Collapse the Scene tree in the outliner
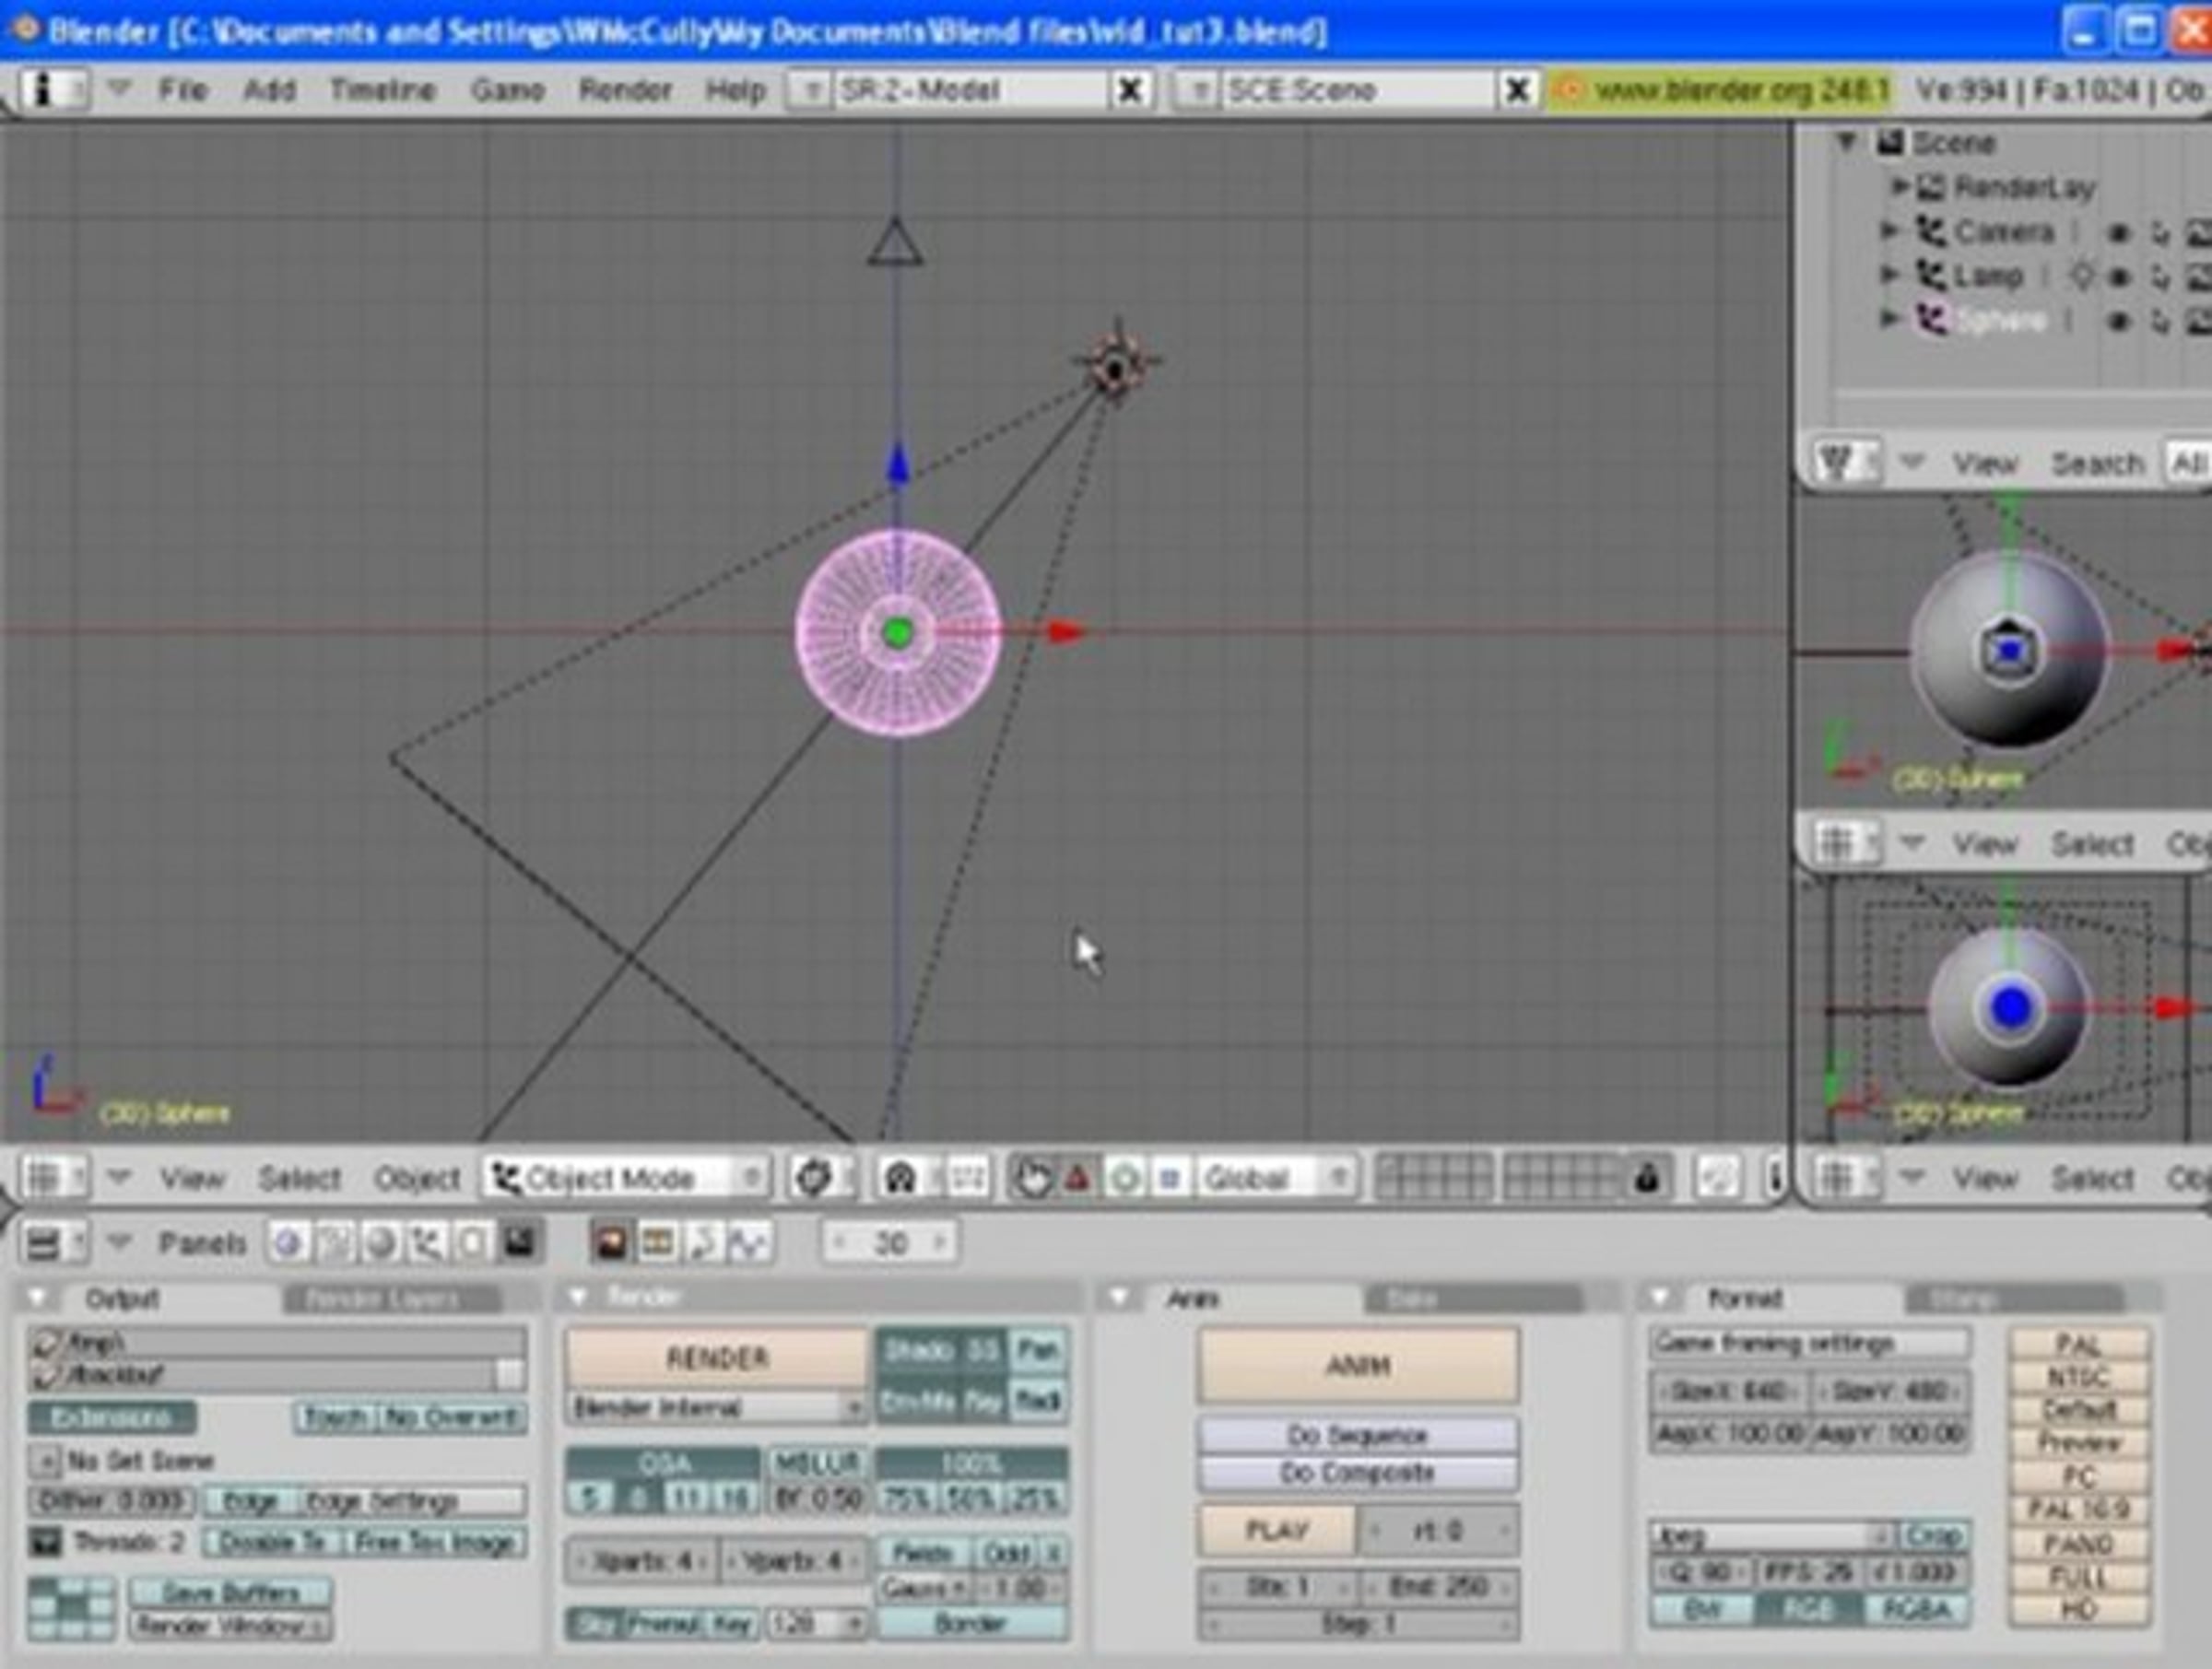The image size is (2212, 1669). tap(1847, 141)
